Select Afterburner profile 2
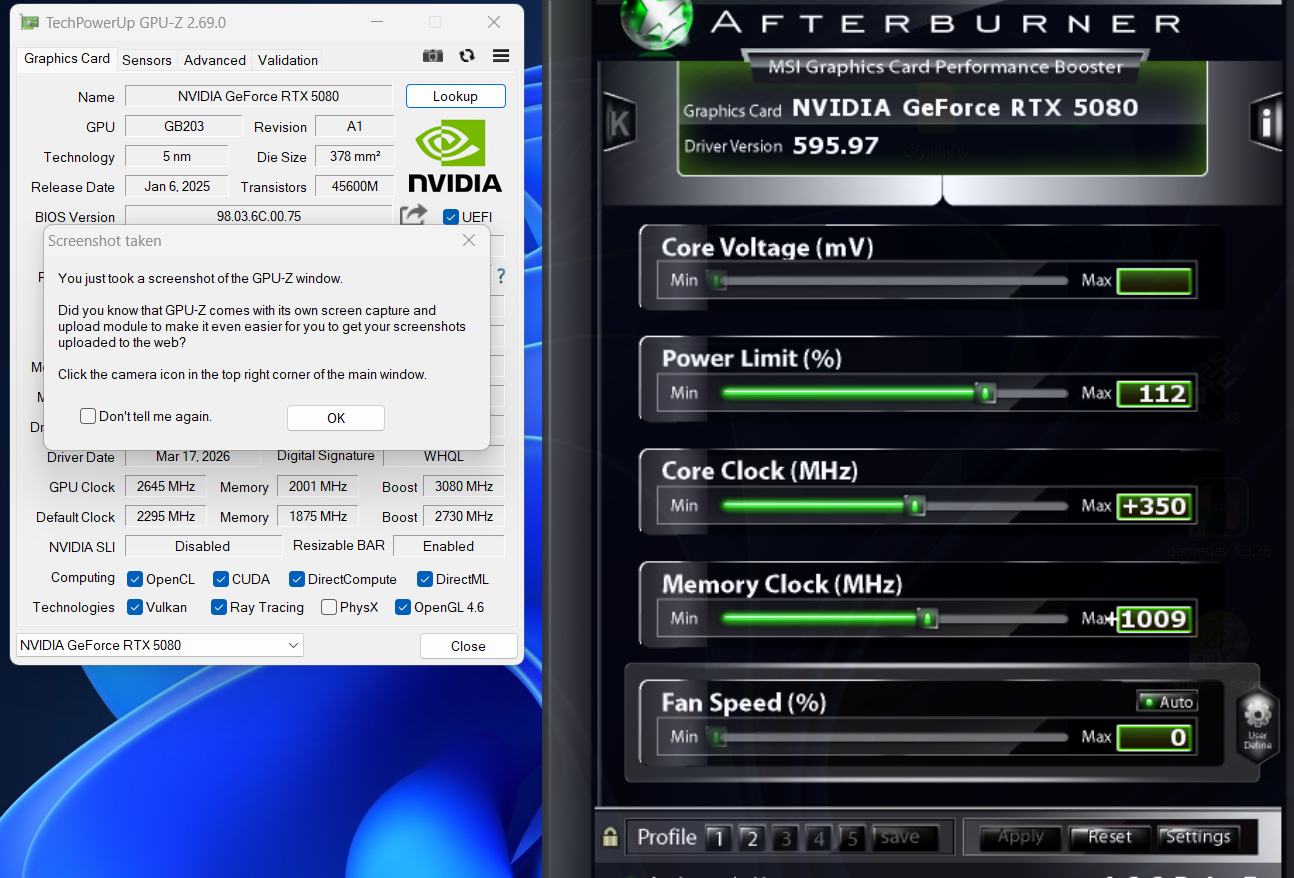 pyautogui.click(x=752, y=838)
